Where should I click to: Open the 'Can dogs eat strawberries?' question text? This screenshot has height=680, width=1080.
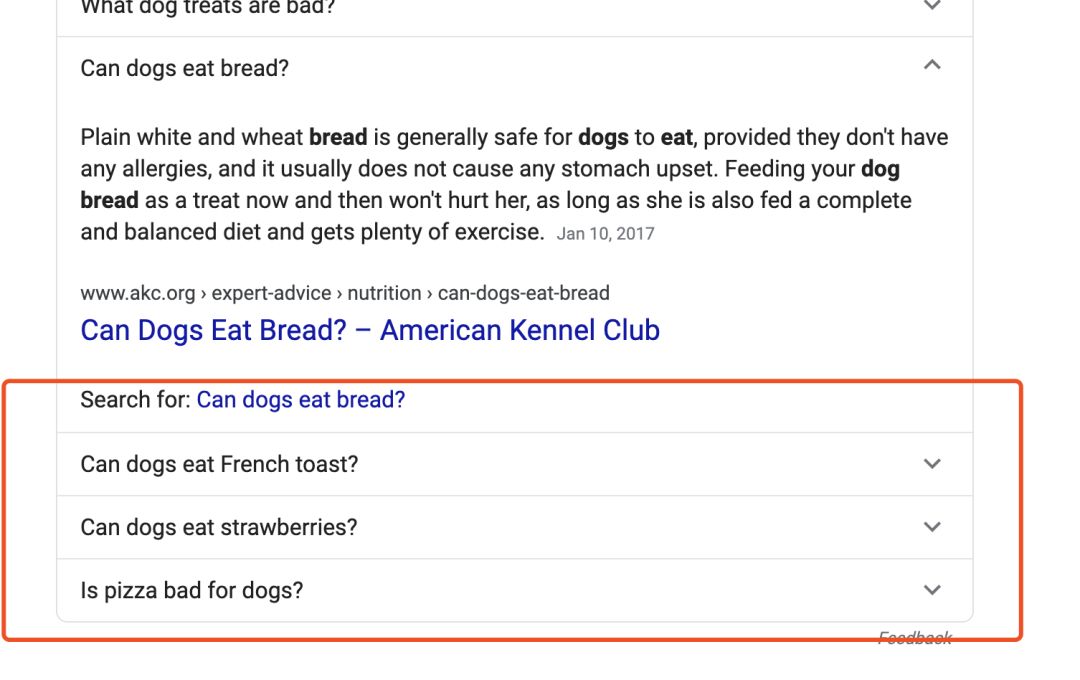pos(218,527)
